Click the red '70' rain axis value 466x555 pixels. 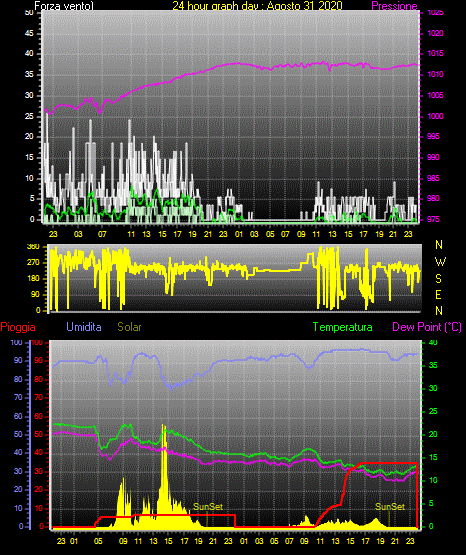[38, 397]
